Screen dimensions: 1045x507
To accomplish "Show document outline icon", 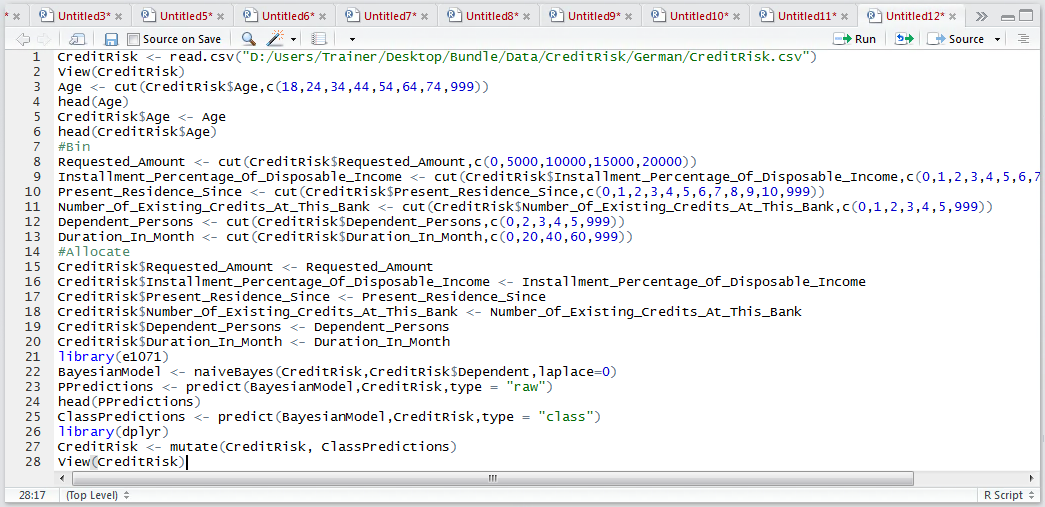I will pyautogui.click(x=1023, y=39).
